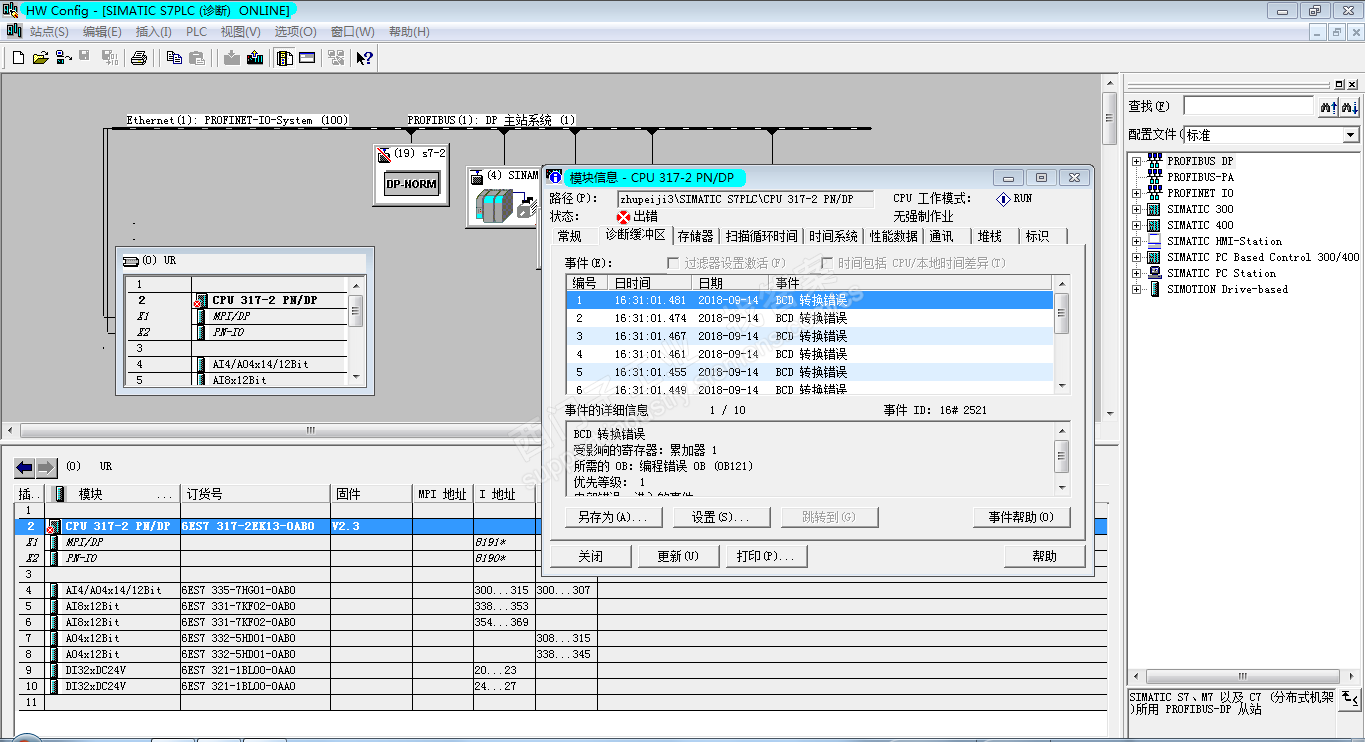Click the red error status icon in dialog
Screen dimensions: 1365x742
624,216
